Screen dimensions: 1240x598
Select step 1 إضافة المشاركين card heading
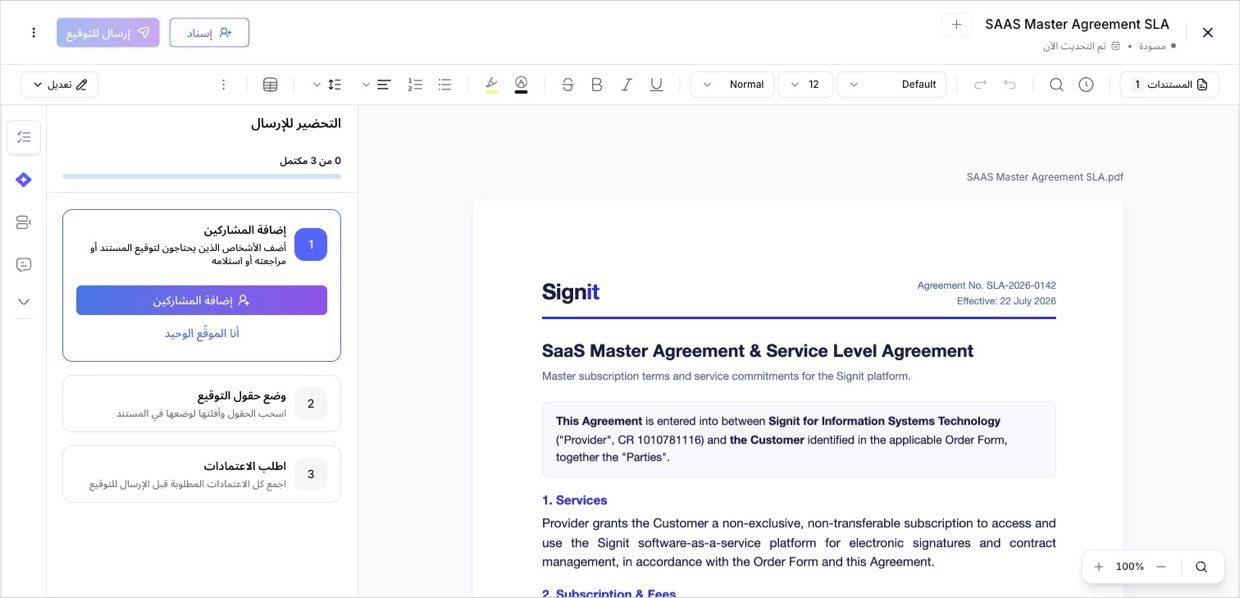(245, 230)
